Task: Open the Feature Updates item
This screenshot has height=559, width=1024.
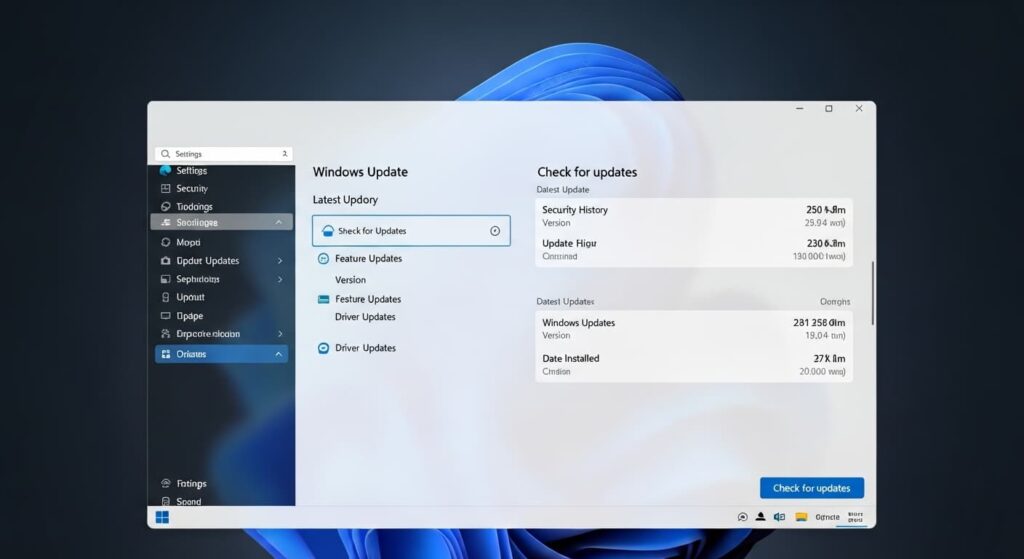Action: click(x=368, y=259)
